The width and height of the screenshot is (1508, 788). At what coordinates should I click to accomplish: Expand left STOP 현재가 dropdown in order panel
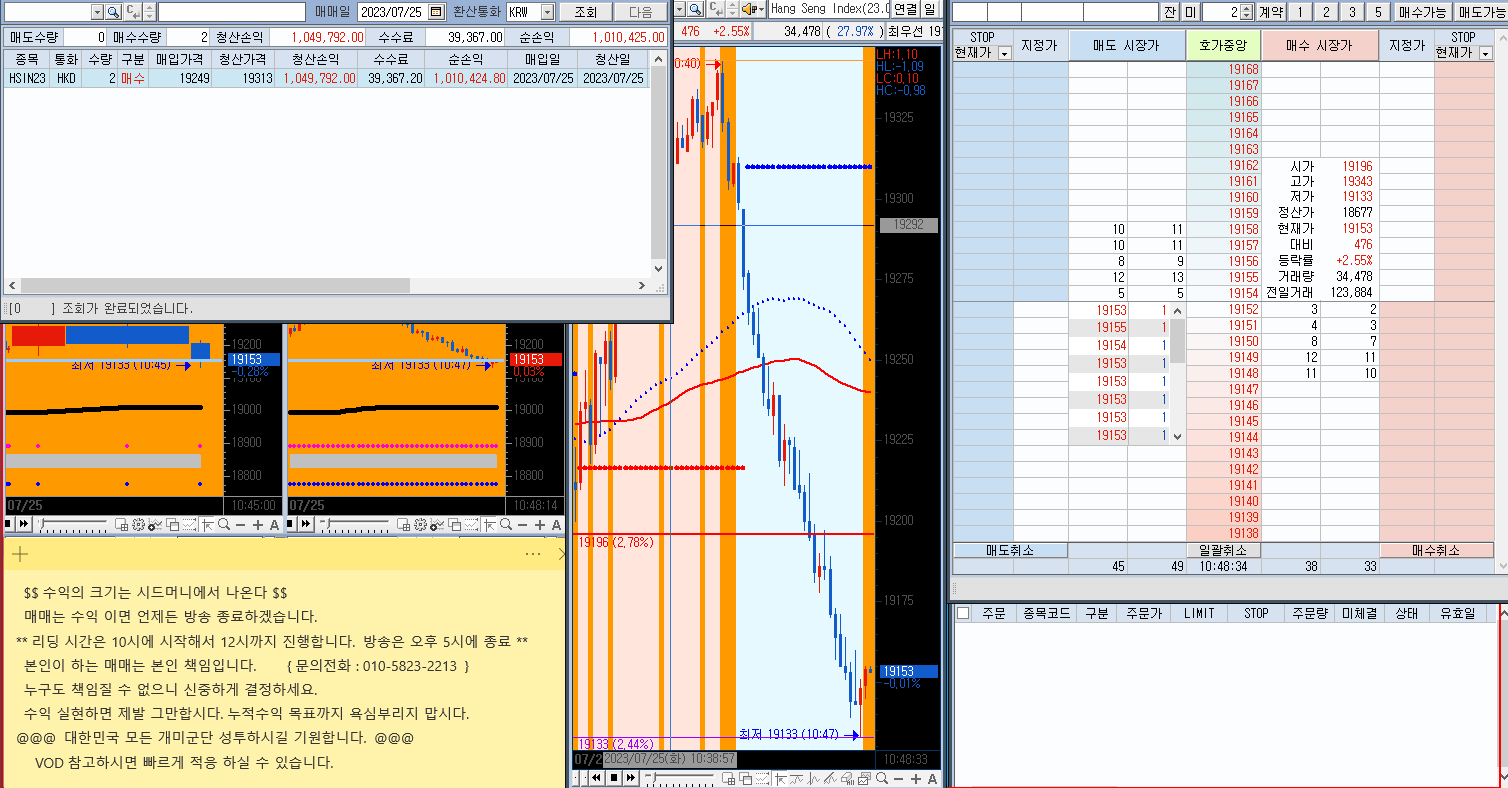pyautogui.click(x=1004, y=53)
